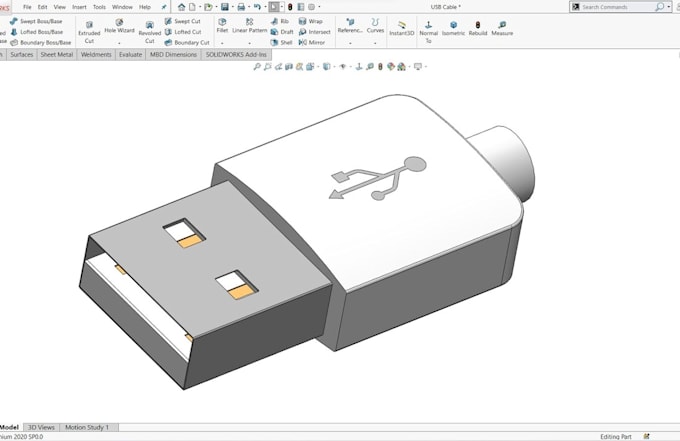Select the Extruded Cut tool
The height and width of the screenshot is (441, 680).
tap(89, 32)
